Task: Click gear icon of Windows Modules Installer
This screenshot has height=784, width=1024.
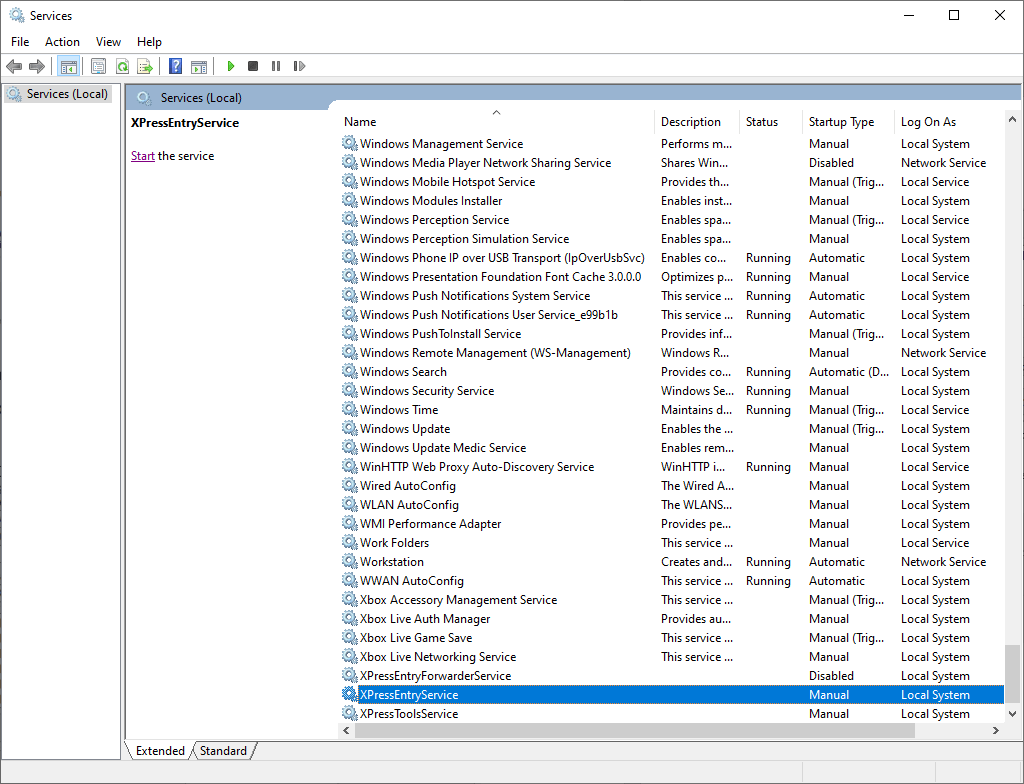Action: point(350,200)
